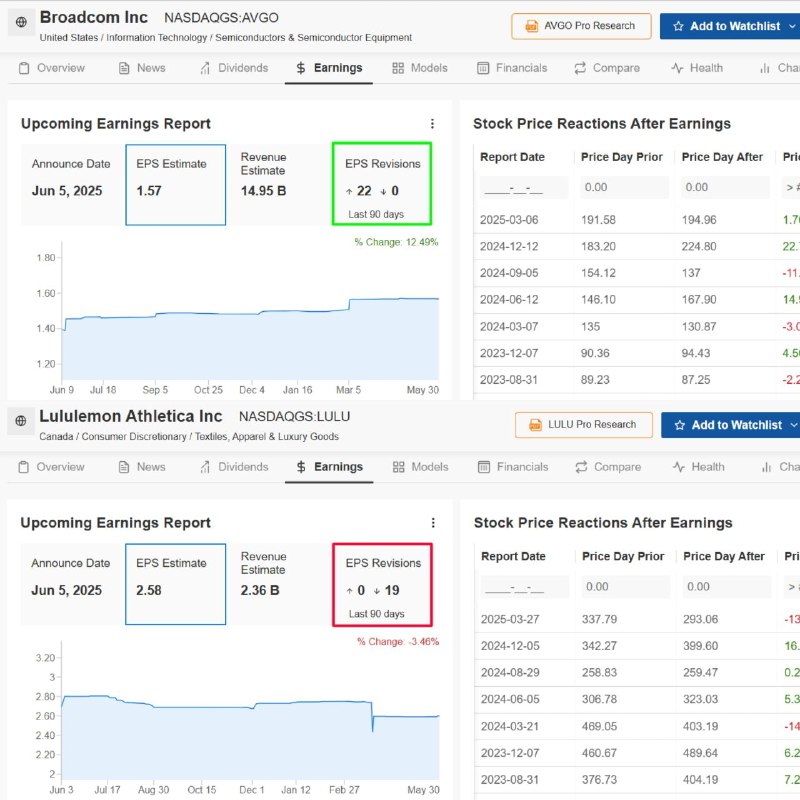Go to the Compare tab under Lululemon
The width and height of the screenshot is (800, 800).
[x=607, y=467]
